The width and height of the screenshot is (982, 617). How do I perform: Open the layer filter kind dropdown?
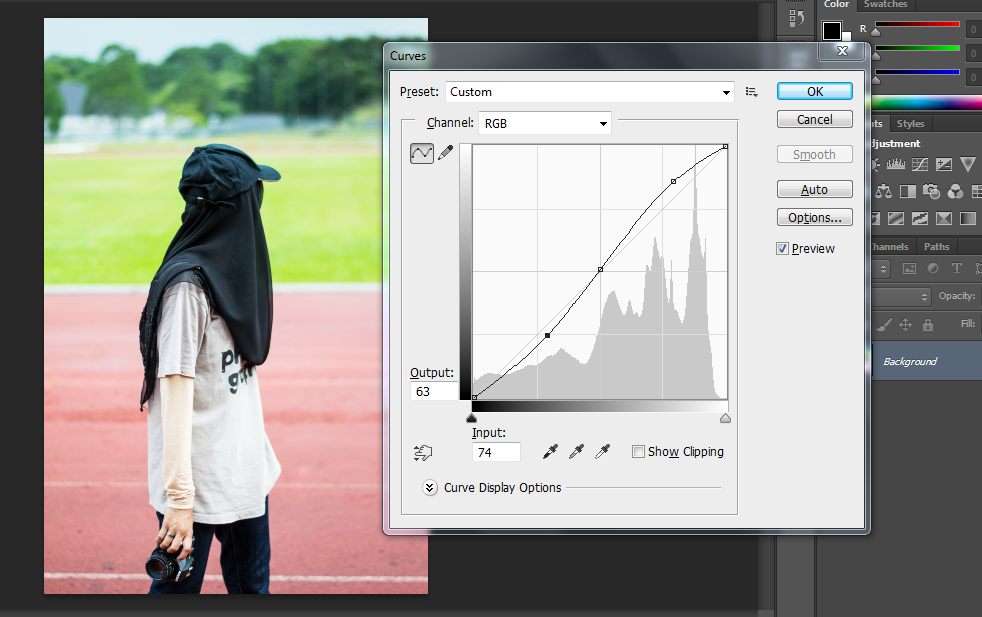pos(881,269)
